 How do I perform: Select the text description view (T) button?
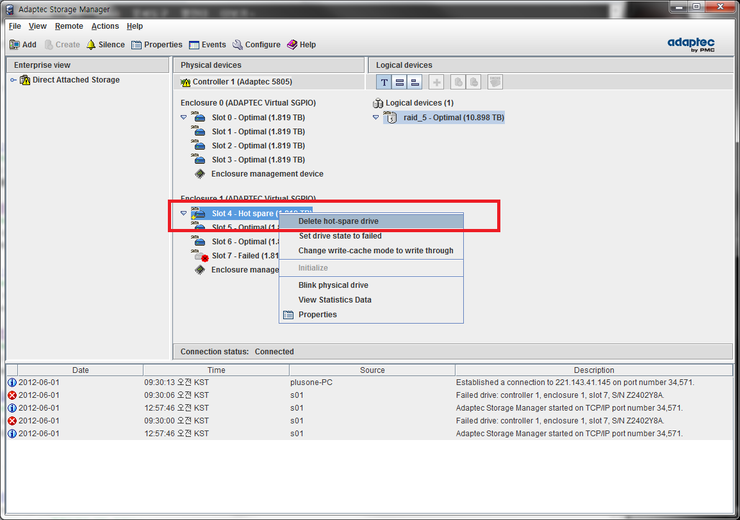pos(384,82)
